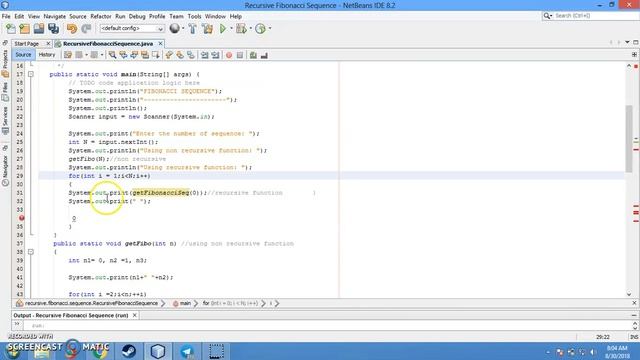
Task: Open the dropdown arrow beside Debug Project
Action: point(251,29)
